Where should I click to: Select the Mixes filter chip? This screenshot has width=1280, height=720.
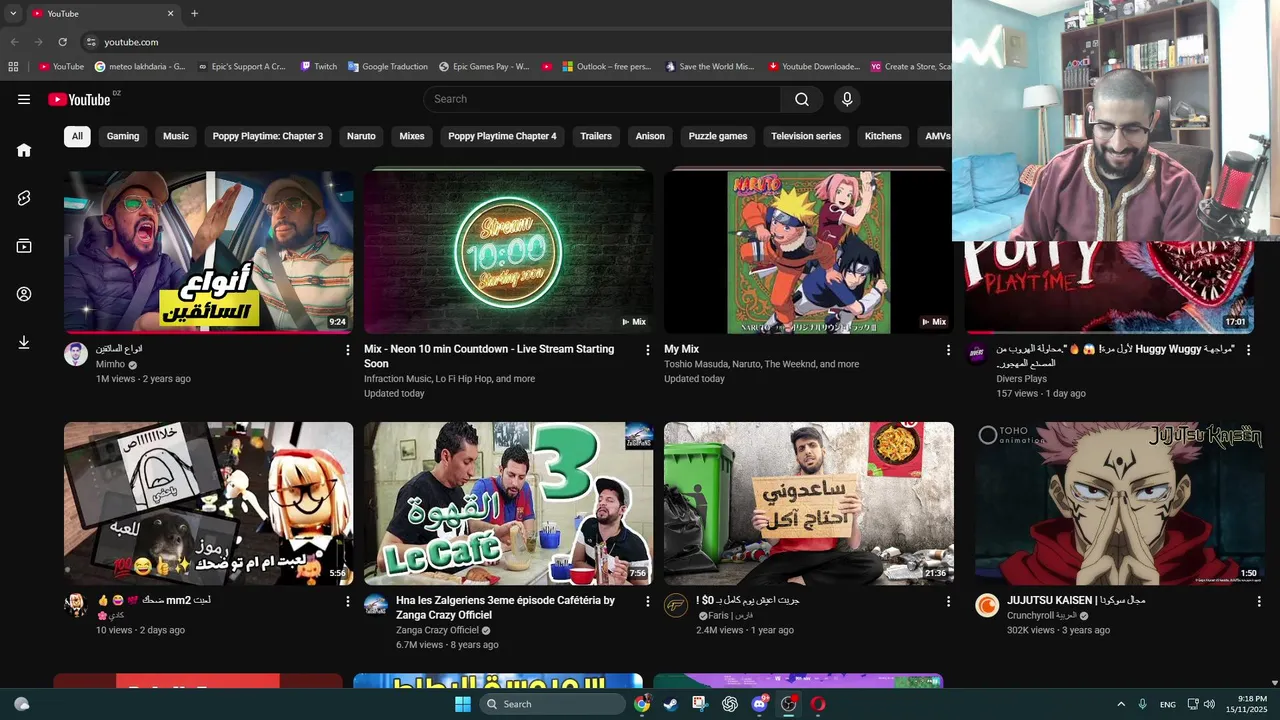tap(412, 136)
